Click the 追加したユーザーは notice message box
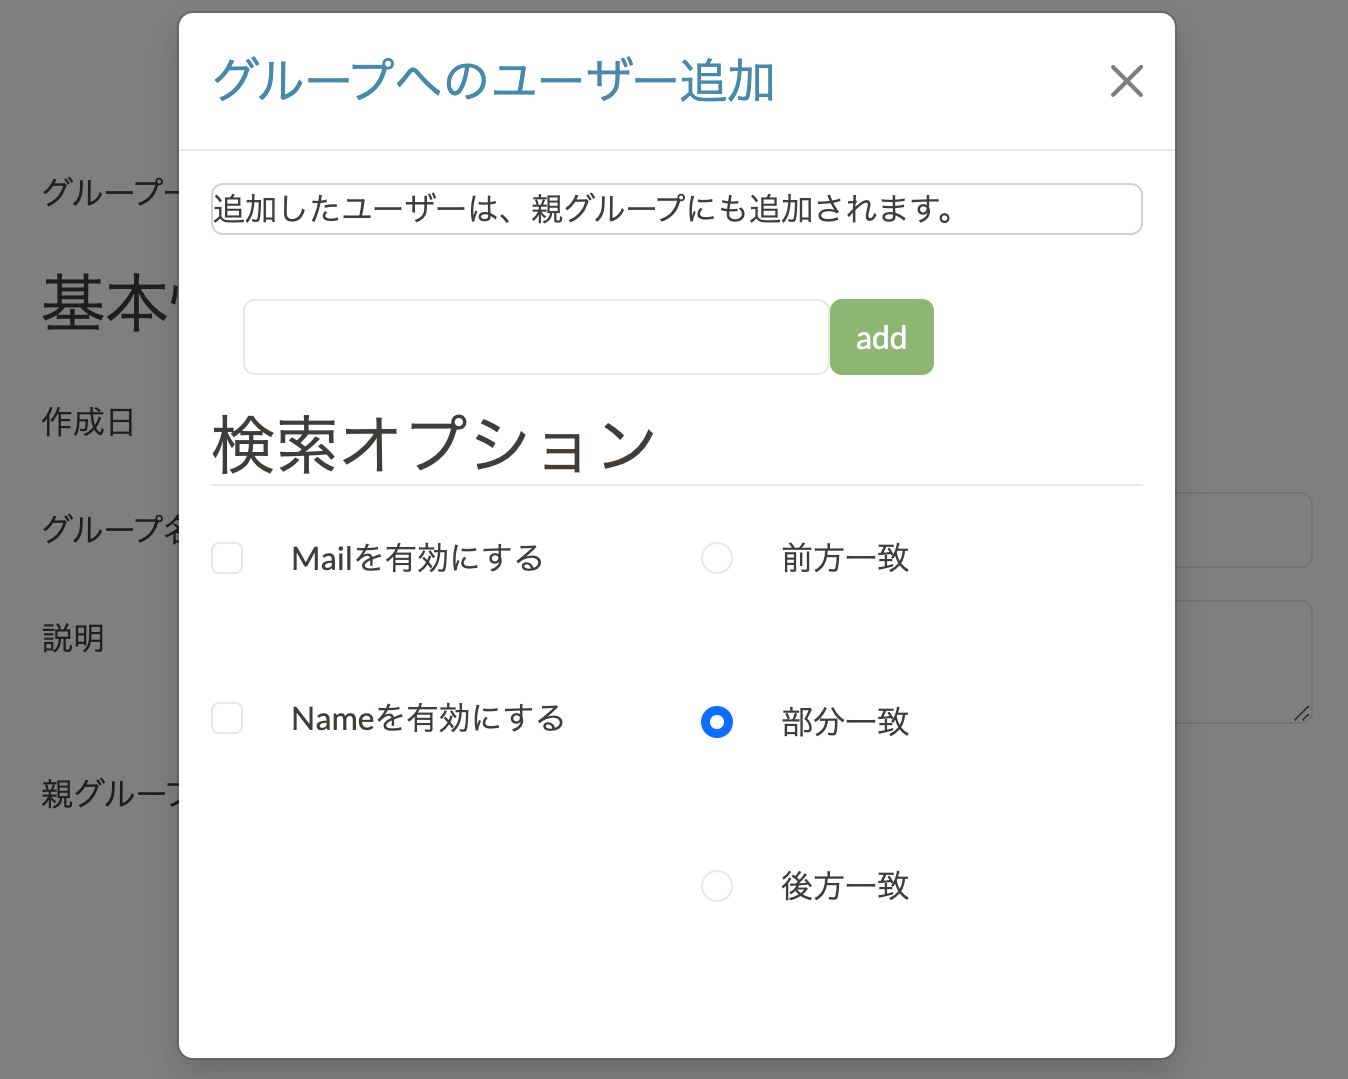 [676, 209]
